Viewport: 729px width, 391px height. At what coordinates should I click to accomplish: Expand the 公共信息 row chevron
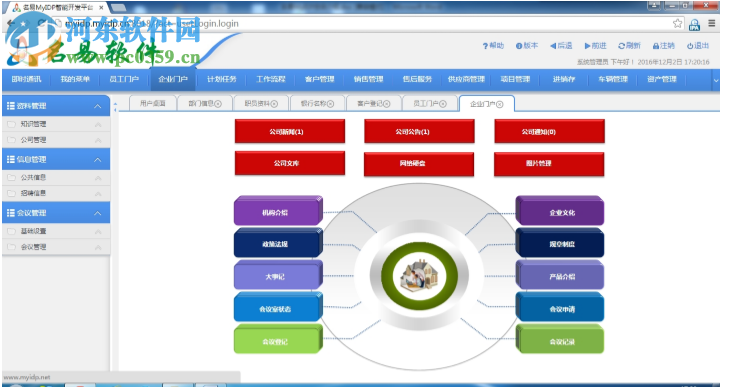pos(98,178)
